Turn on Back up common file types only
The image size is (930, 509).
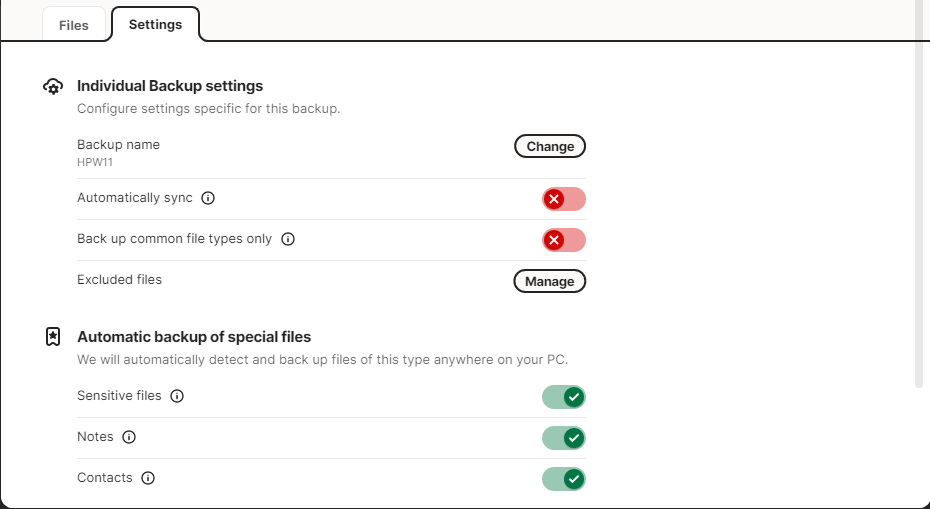point(563,240)
